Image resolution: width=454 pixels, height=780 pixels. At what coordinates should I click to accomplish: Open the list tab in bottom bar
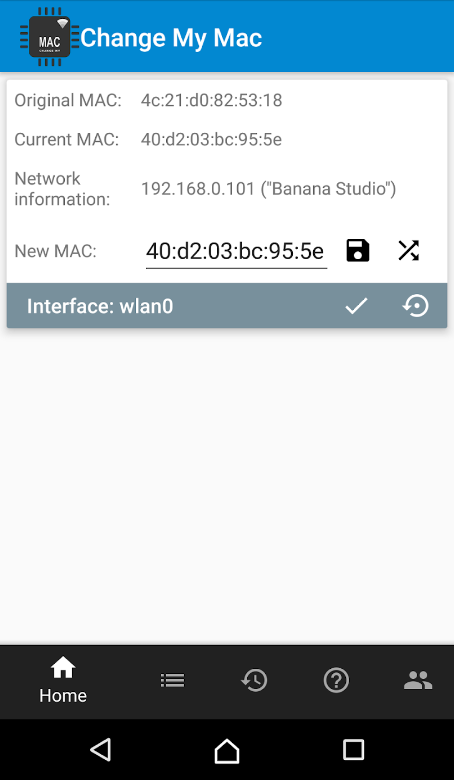(x=172, y=680)
